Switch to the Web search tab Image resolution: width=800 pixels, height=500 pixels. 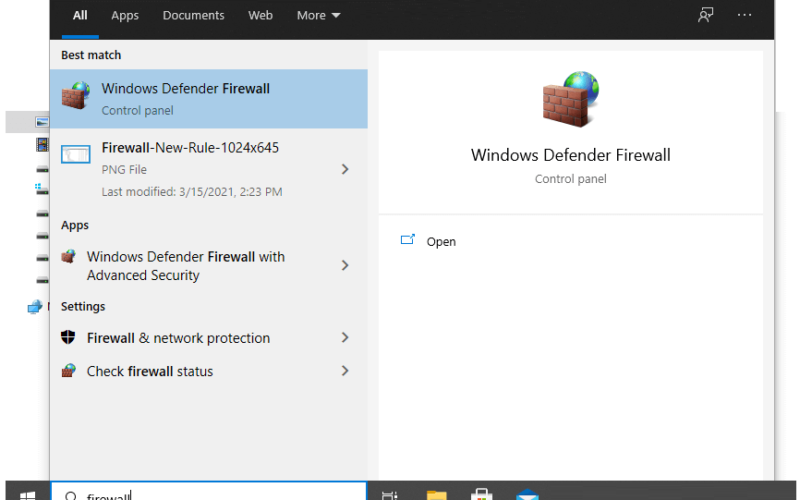click(260, 15)
